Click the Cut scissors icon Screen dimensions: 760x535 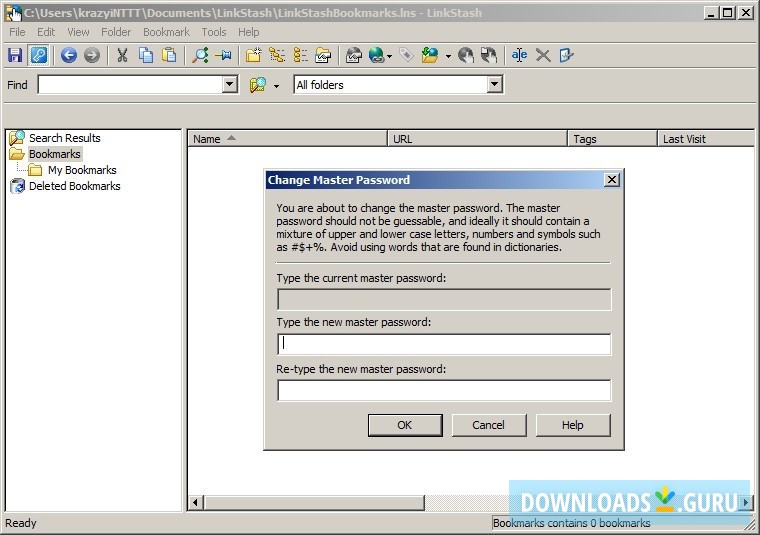click(122, 55)
